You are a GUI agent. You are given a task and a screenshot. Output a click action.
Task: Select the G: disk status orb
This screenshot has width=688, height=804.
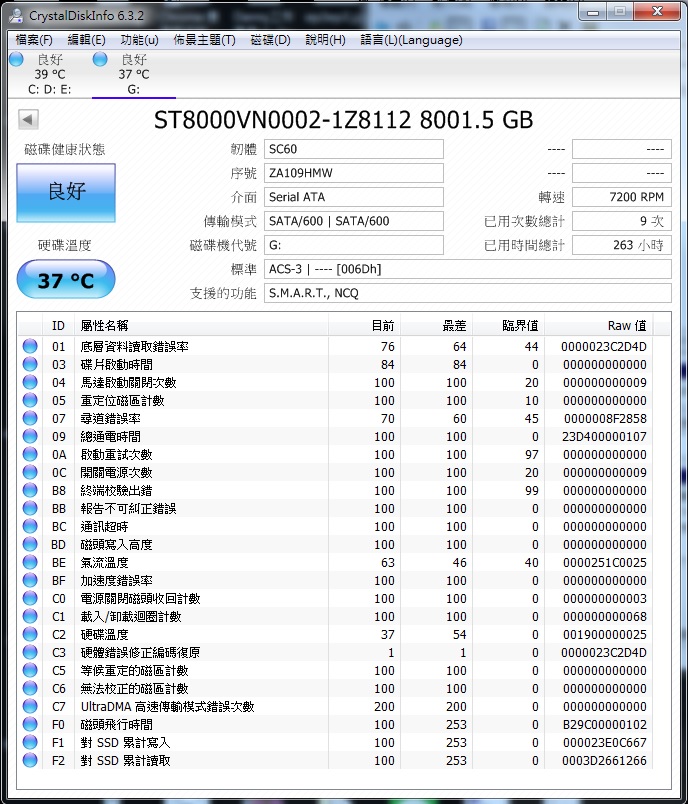point(100,59)
